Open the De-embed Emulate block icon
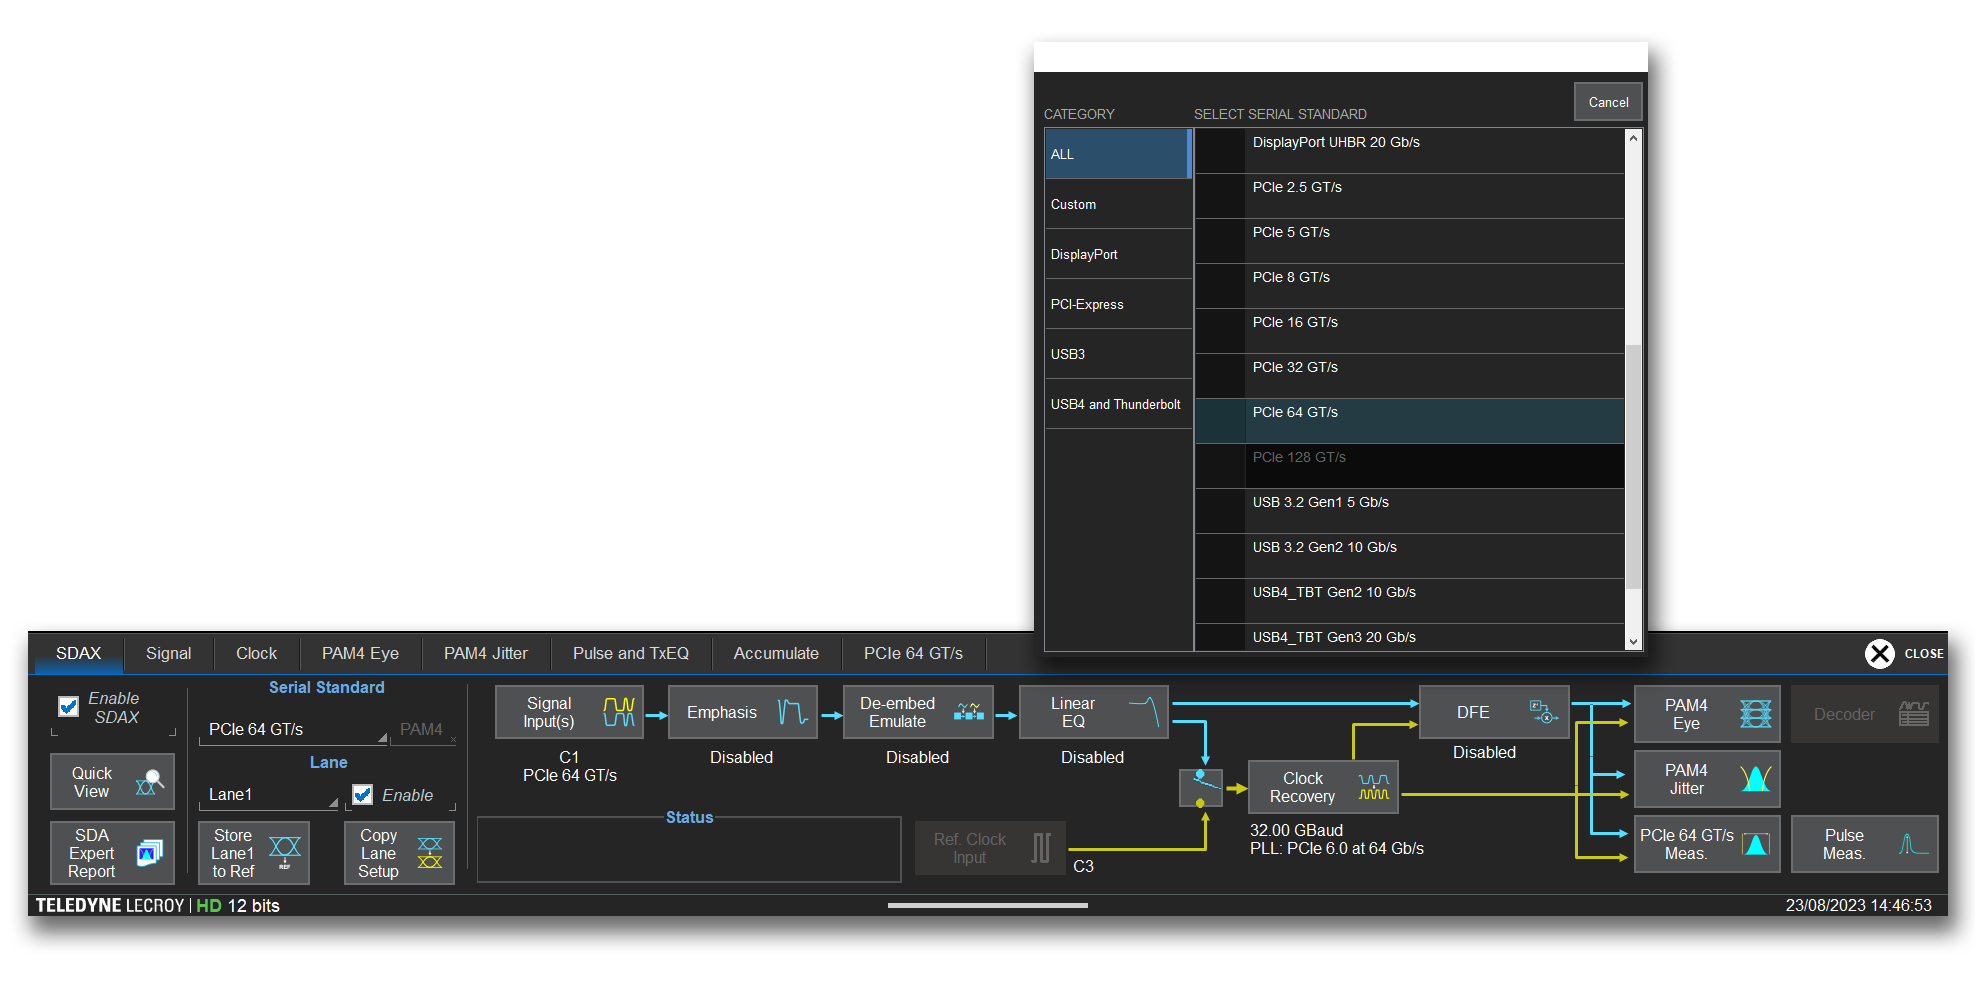This screenshot has height=1003, width=1975. [968, 712]
